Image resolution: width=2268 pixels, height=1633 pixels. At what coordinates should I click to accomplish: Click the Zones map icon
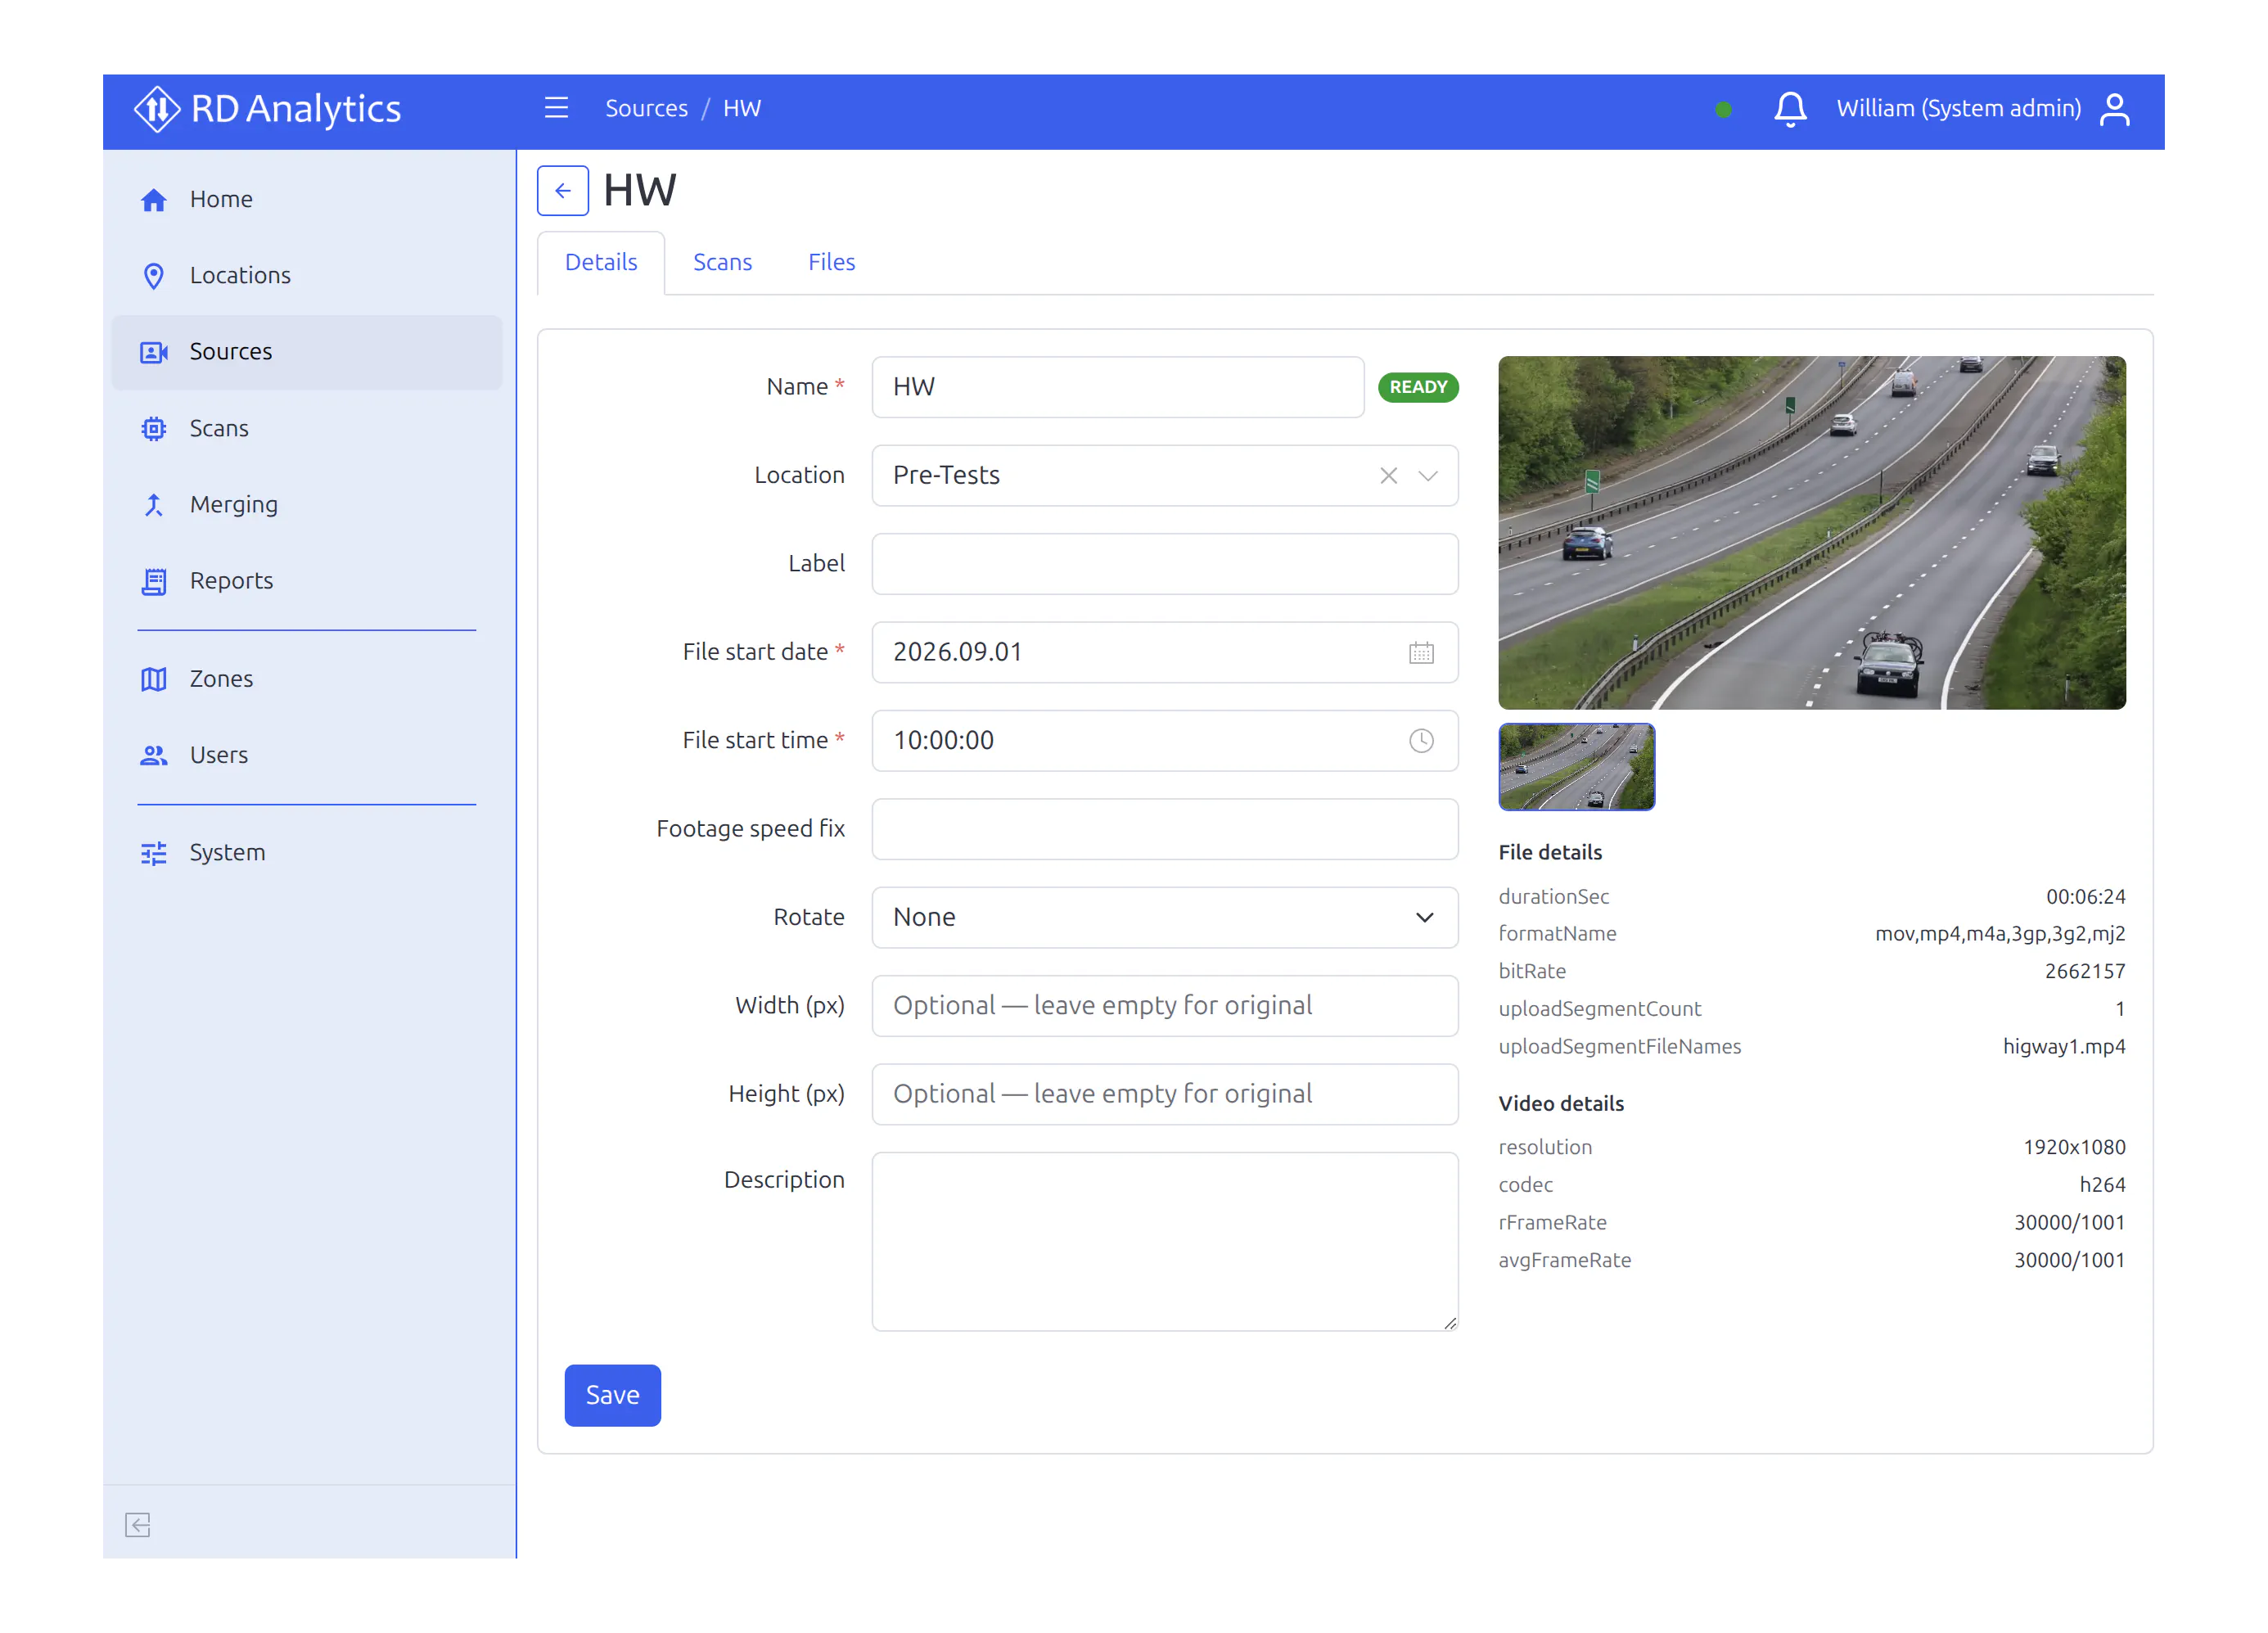tap(153, 679)
